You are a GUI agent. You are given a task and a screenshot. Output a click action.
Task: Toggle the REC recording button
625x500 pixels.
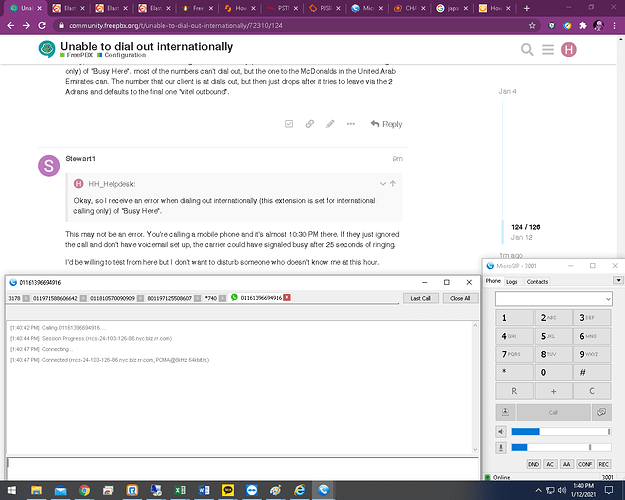(604, 465)
